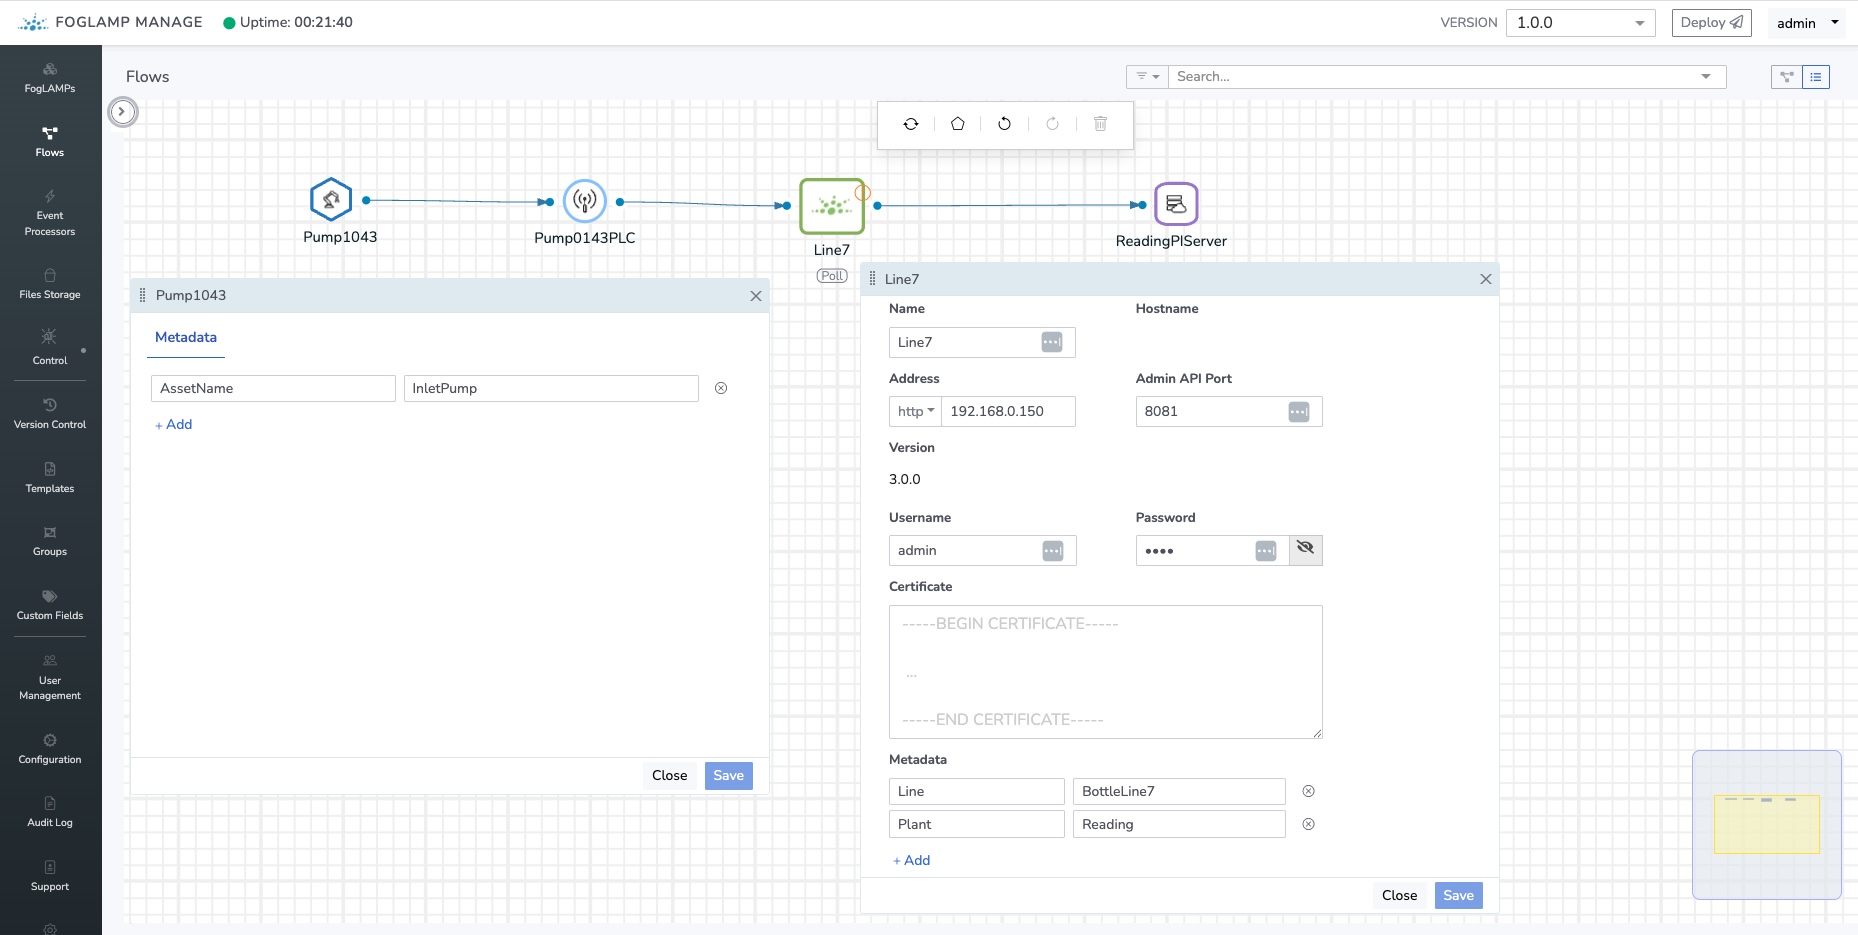Click the home reset view icon
The height and width of the screenshot is (935, 1858).
pos(957,124)
